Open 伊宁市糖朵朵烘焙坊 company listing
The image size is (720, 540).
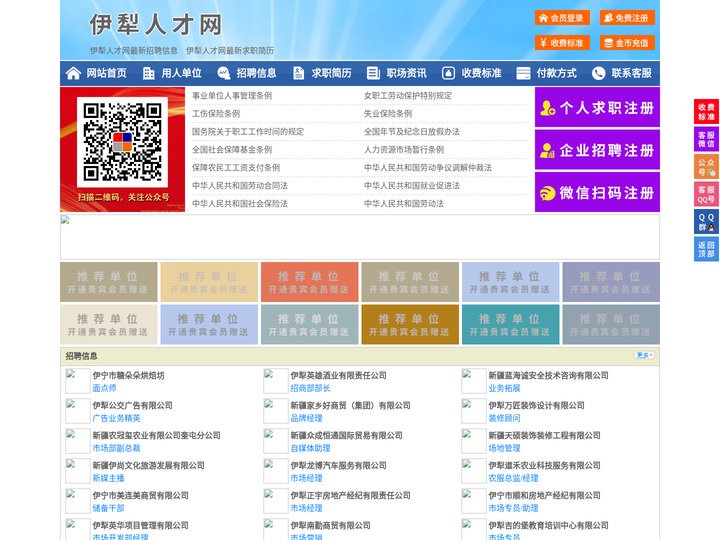(x=128, y=375)
